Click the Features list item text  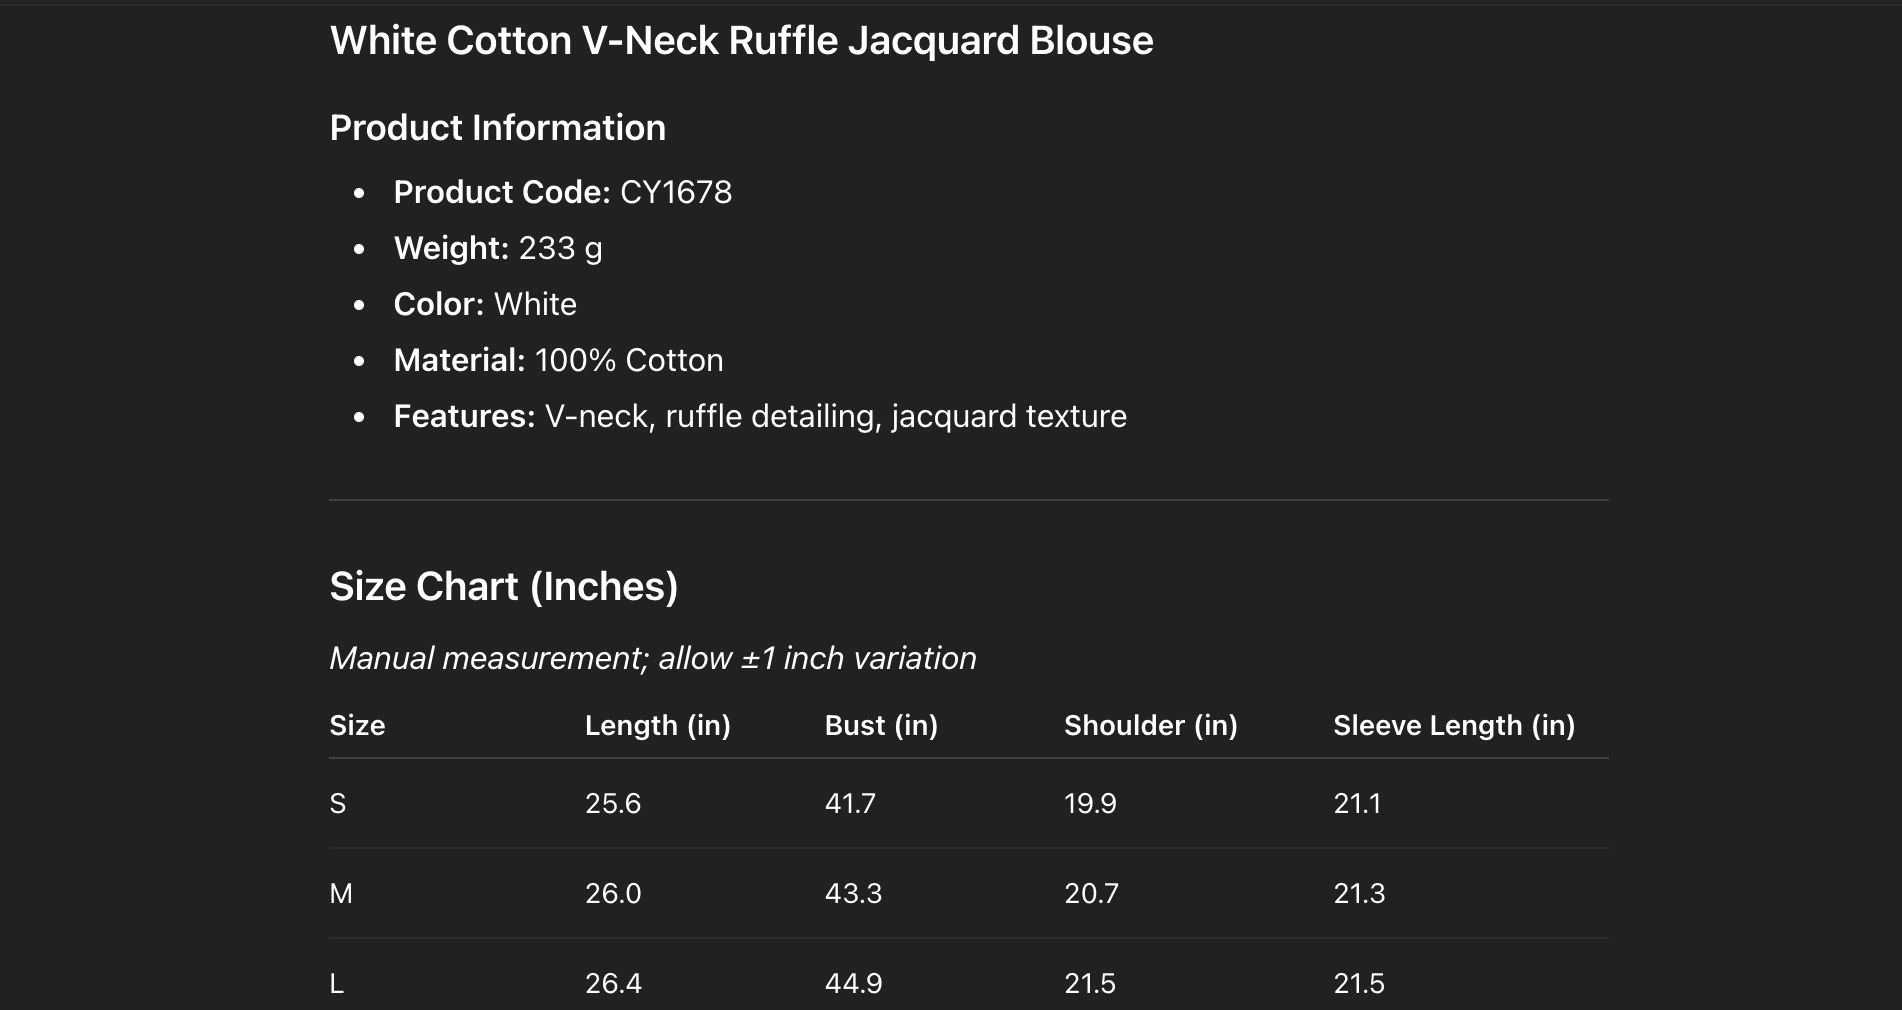(760, 416)
